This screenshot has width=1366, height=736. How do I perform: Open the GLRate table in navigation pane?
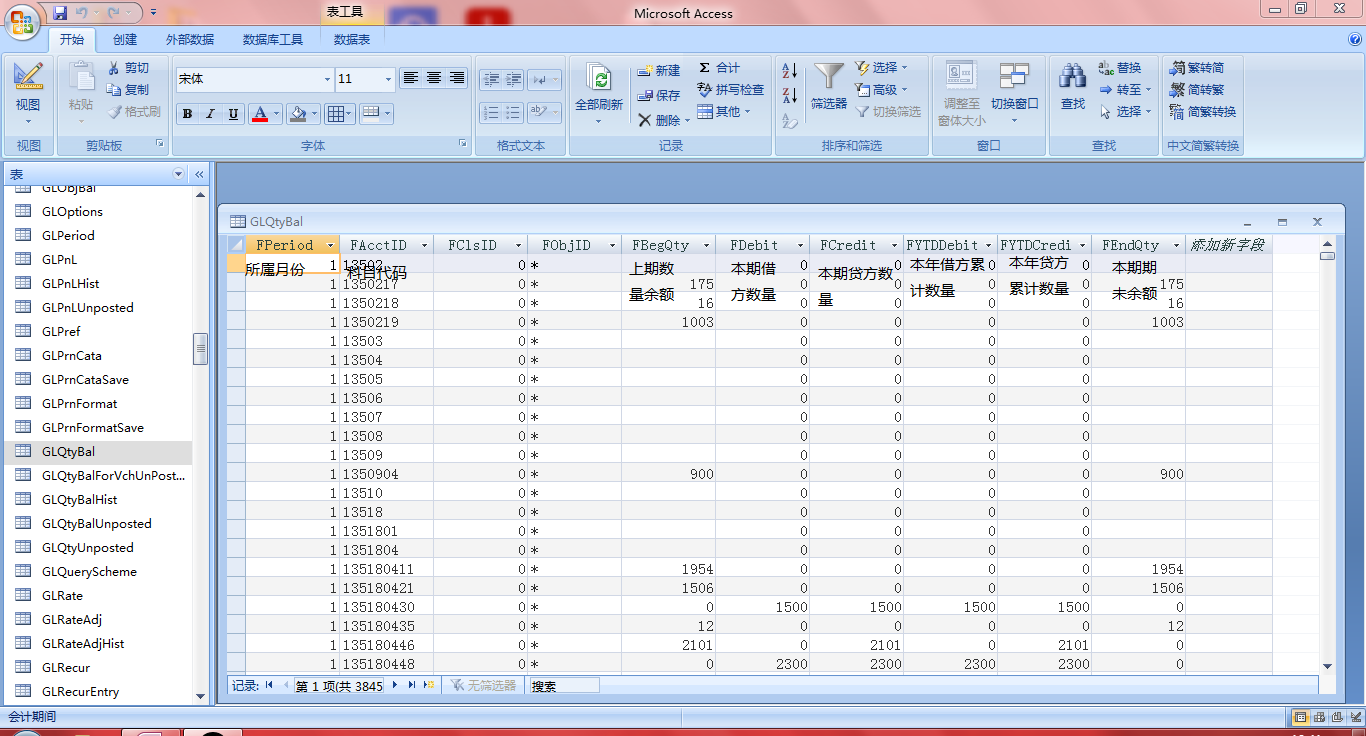click(x=62, y=595)
